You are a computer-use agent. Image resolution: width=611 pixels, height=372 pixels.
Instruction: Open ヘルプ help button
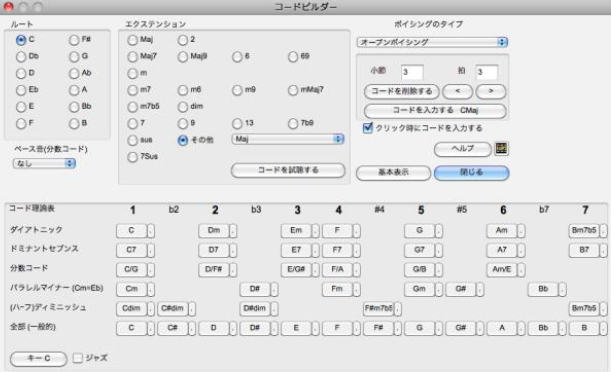(463, 149)
